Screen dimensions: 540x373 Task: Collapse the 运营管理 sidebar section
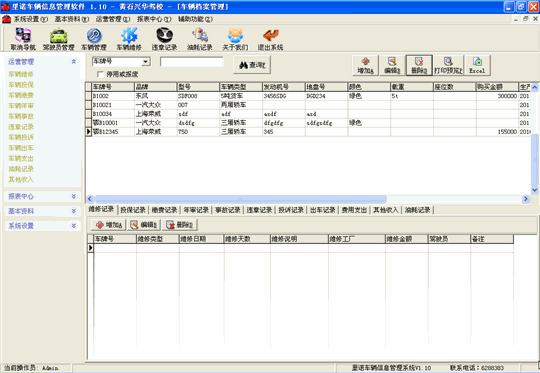[73, 61]
